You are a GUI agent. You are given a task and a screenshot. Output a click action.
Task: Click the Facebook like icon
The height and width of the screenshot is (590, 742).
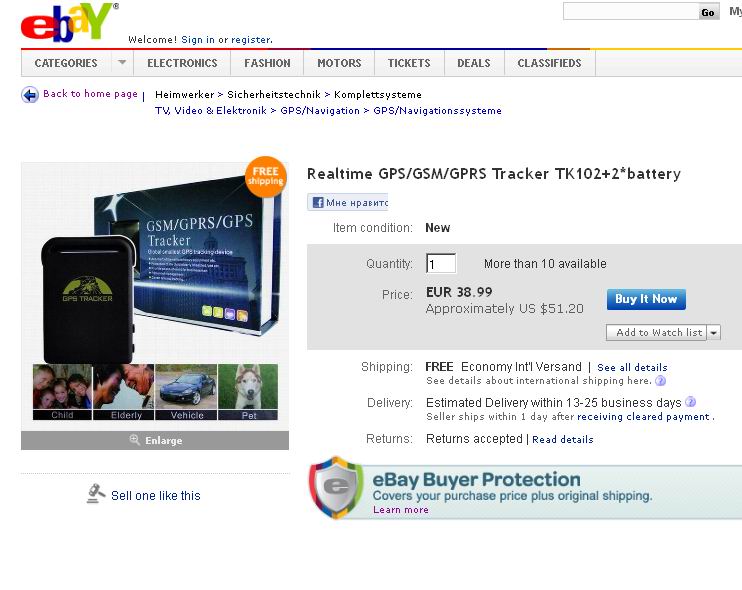point(318,203)
